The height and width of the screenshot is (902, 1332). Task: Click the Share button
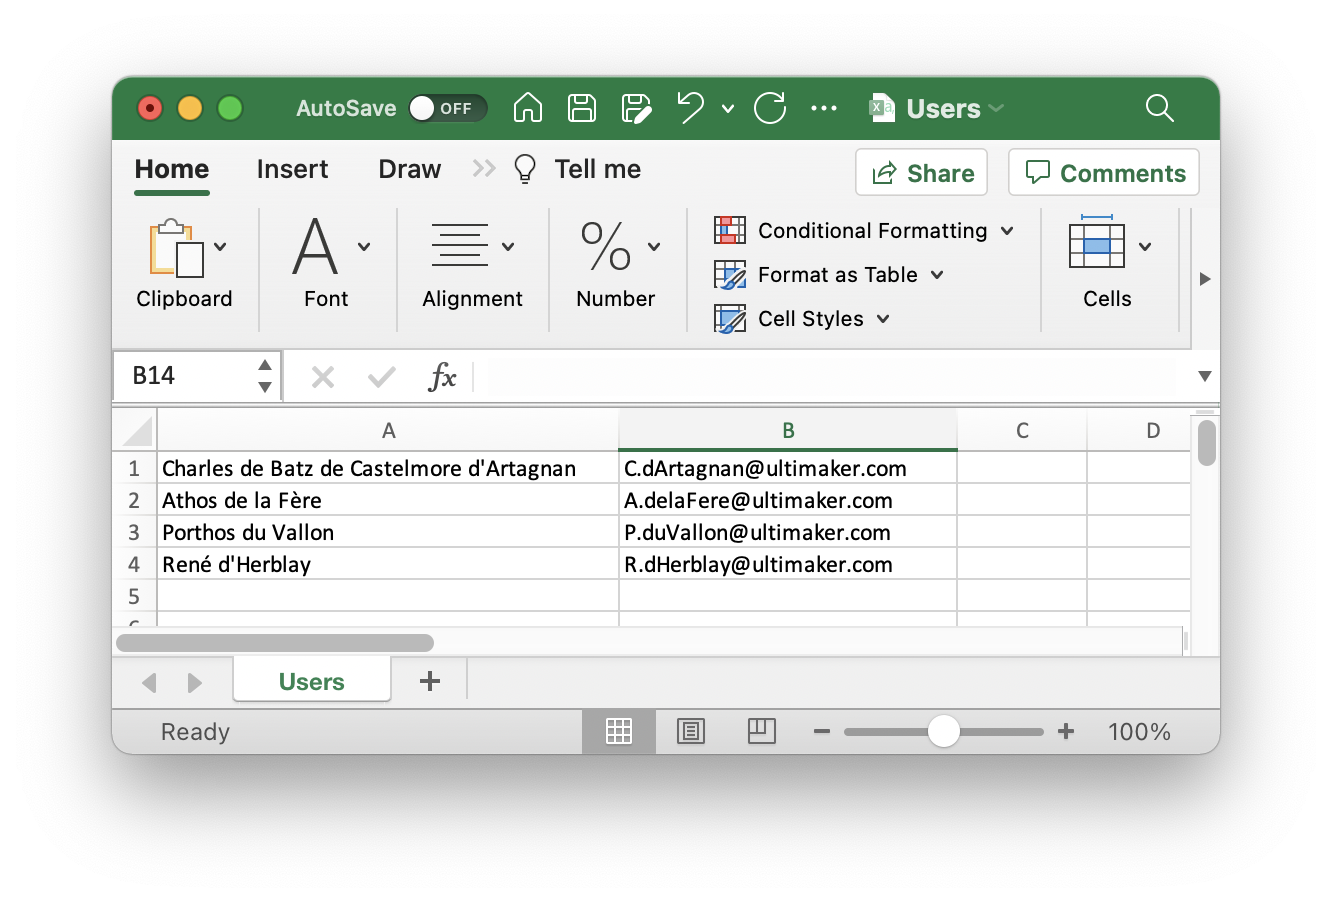click(920, 172)
